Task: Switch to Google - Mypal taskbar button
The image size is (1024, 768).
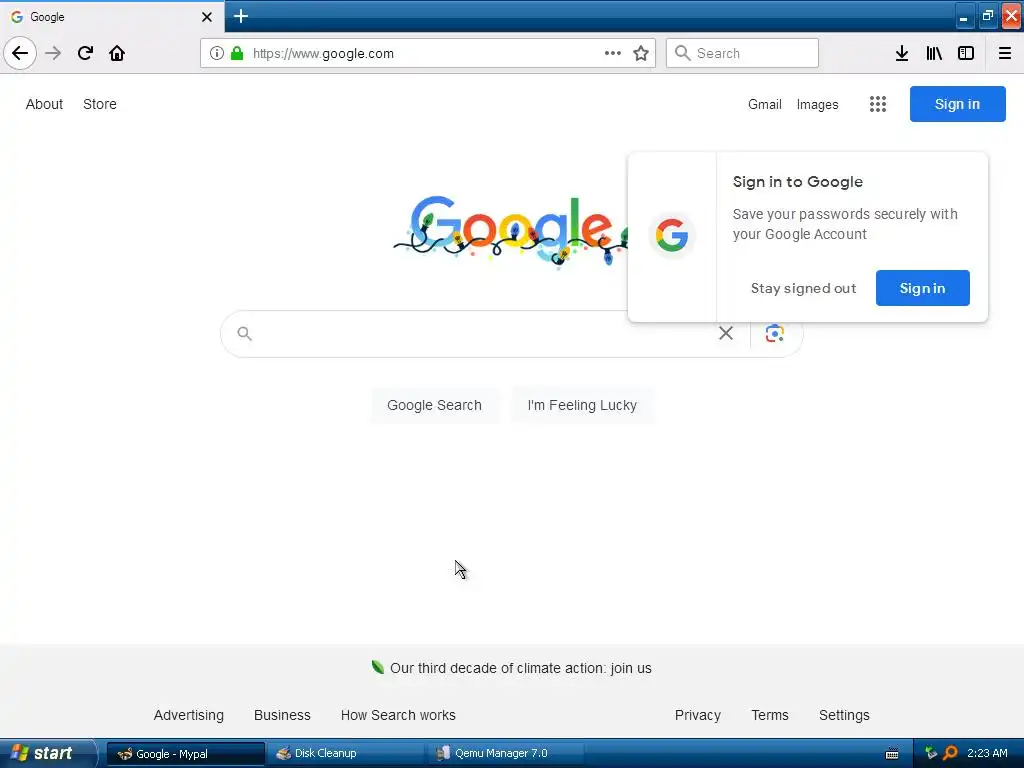Action: [185, 754]
